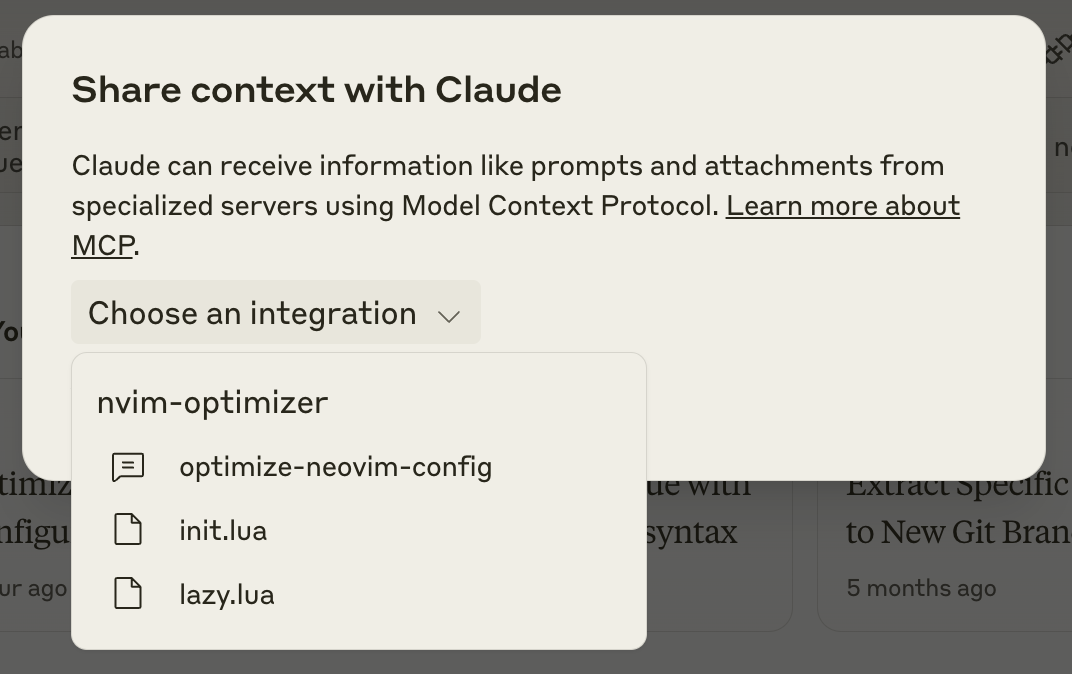1072x674 pixels.
Task: Click the chat prompt icon beside optimize-neovim-config
Action: pyautogui.click(x=128, y=468)
